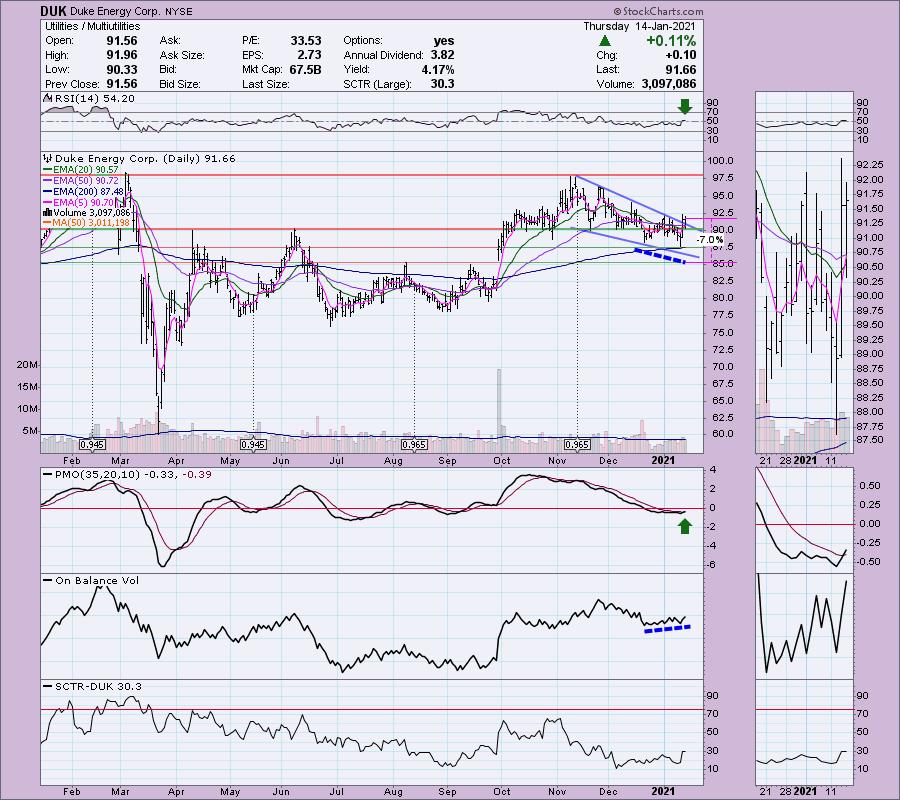
Task: Click the Last label in the header
Action: [x=607, y=69]
